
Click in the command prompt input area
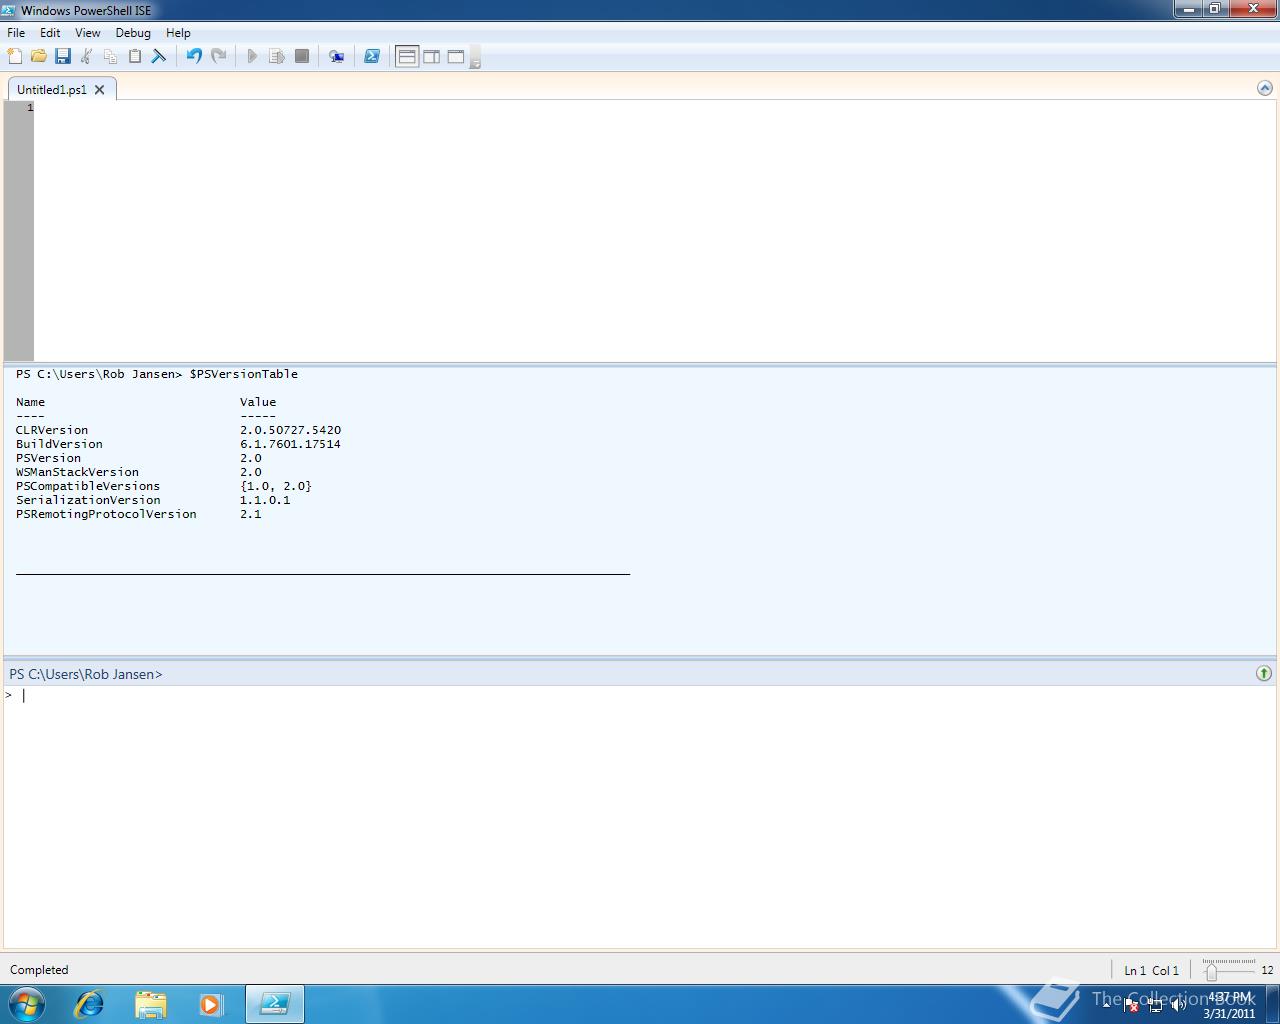[640, 816]
